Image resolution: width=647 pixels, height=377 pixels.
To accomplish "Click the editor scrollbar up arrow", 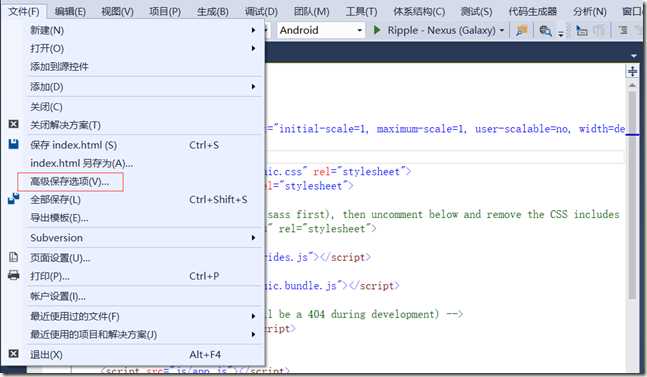I will tap(632, 85).
